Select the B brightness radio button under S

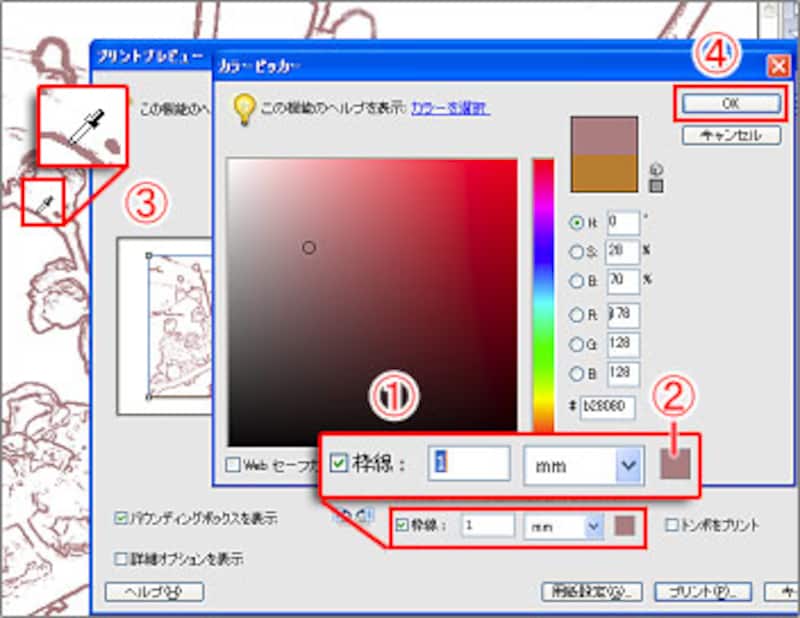click(x=577, y=281)
